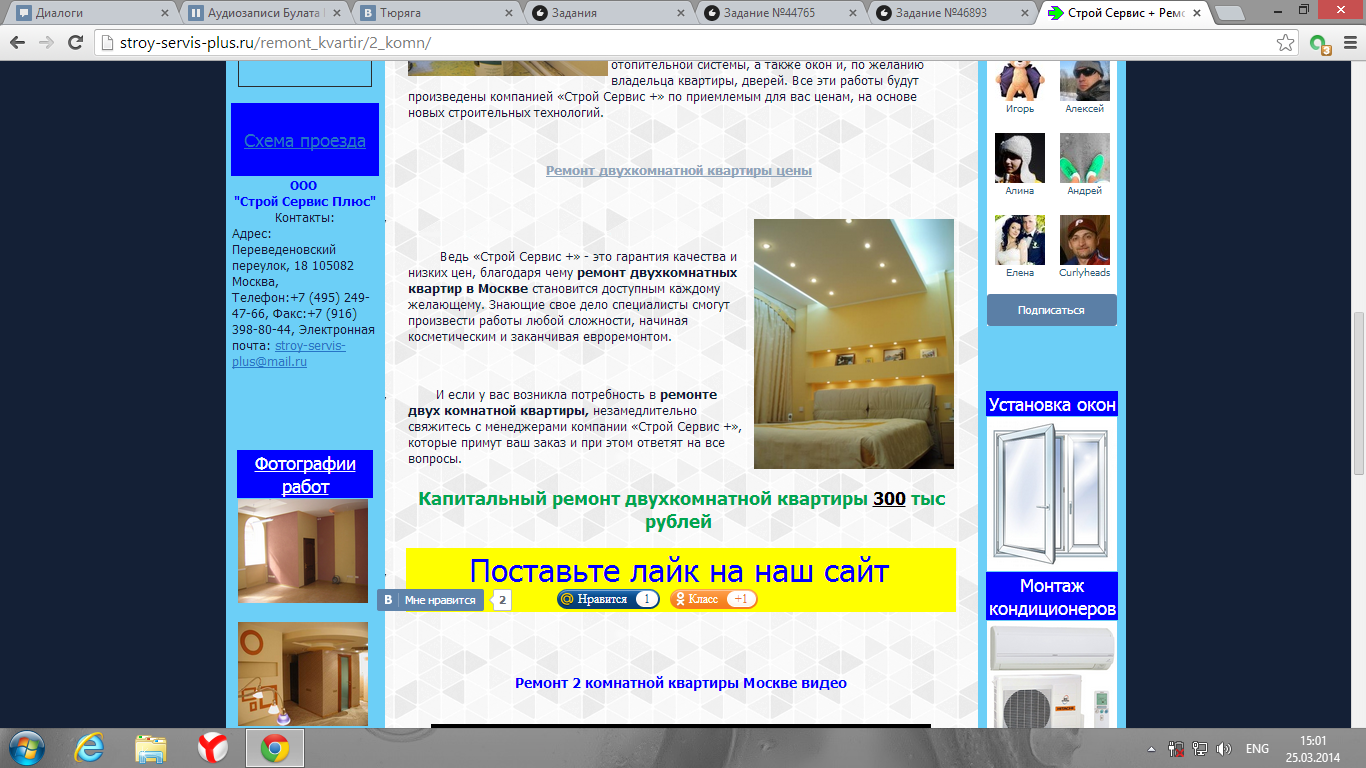Screen dimensions: 1366x768
Task: Launch Yandex browser from the taskbar
Action: [212, 748]
